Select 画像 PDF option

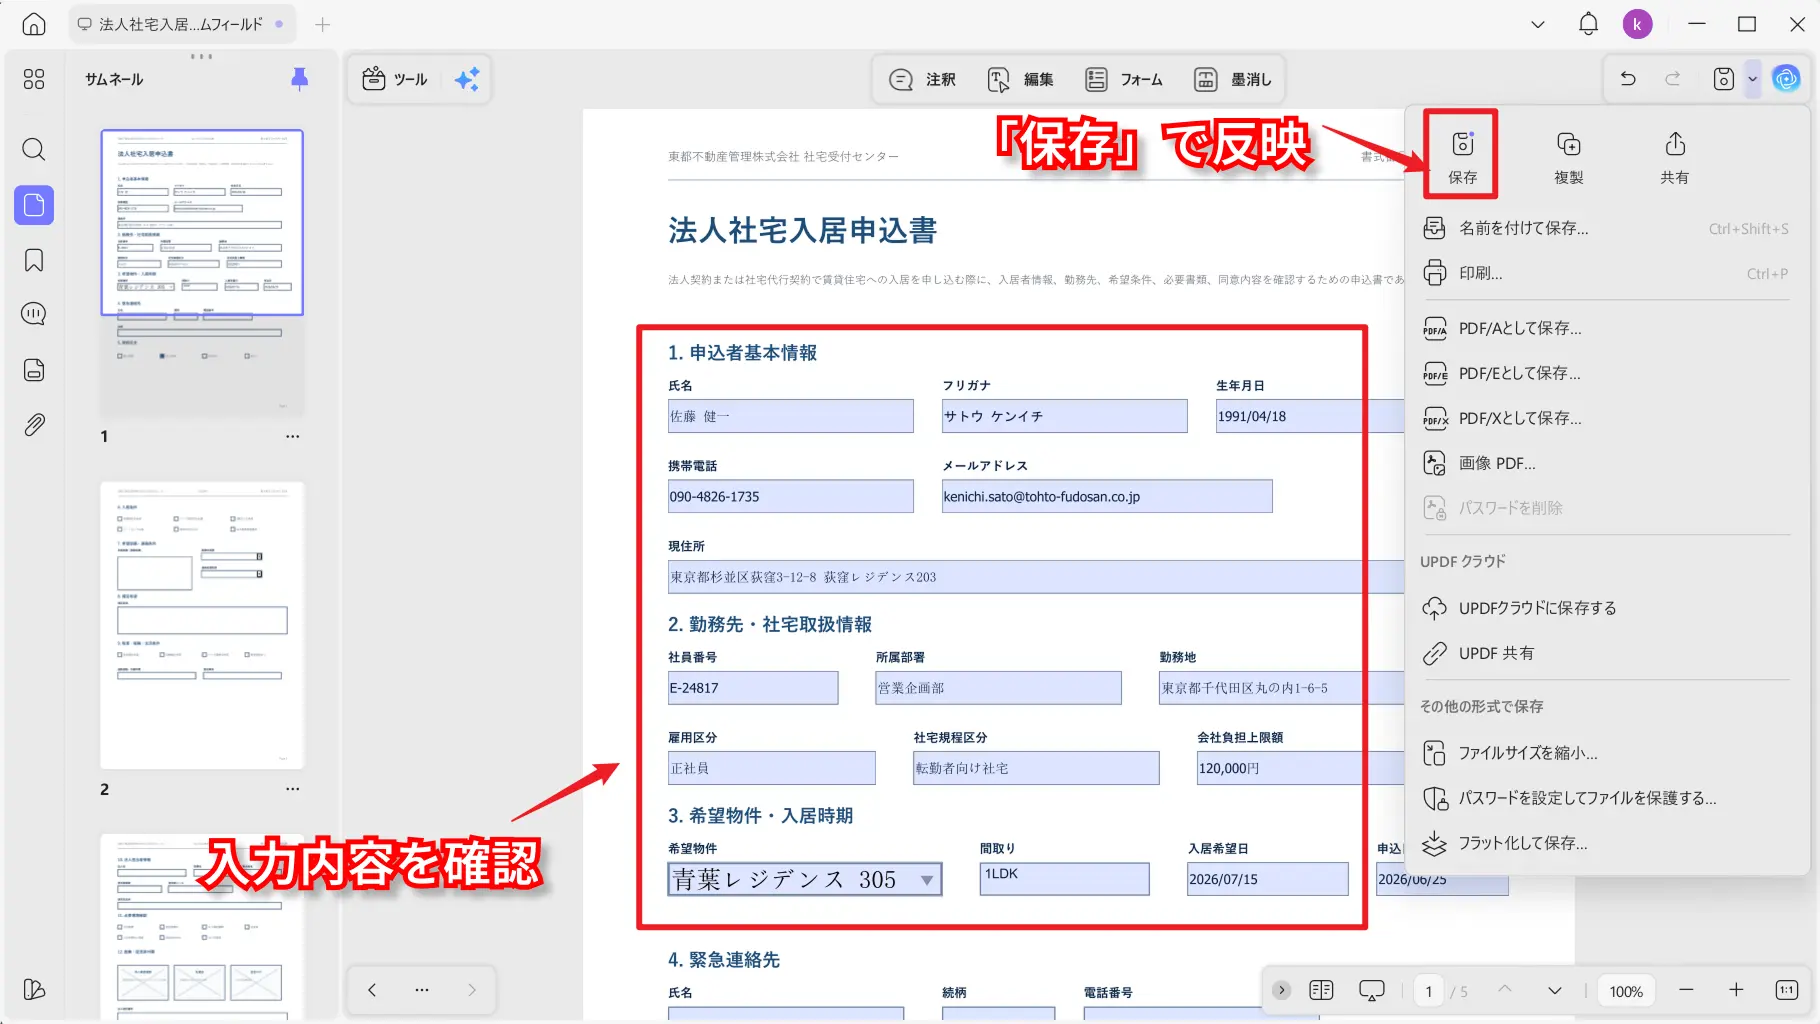coord(1605,463)
